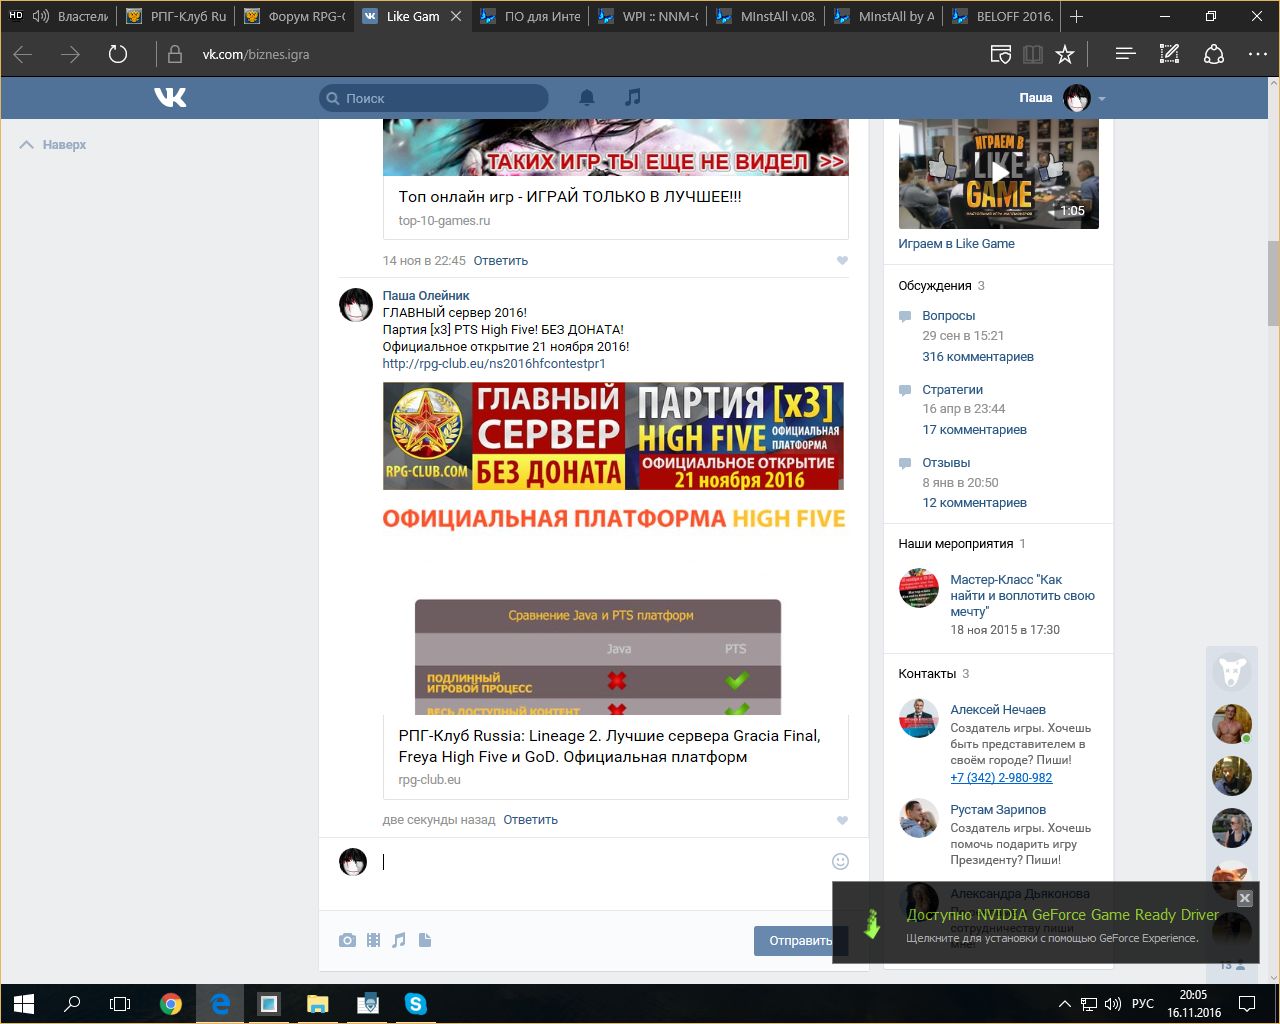Viewport: 1280px width, 1024px height.
Task: Click Ответить under the 14 ноя comment
Action: [x=501, y=261]
